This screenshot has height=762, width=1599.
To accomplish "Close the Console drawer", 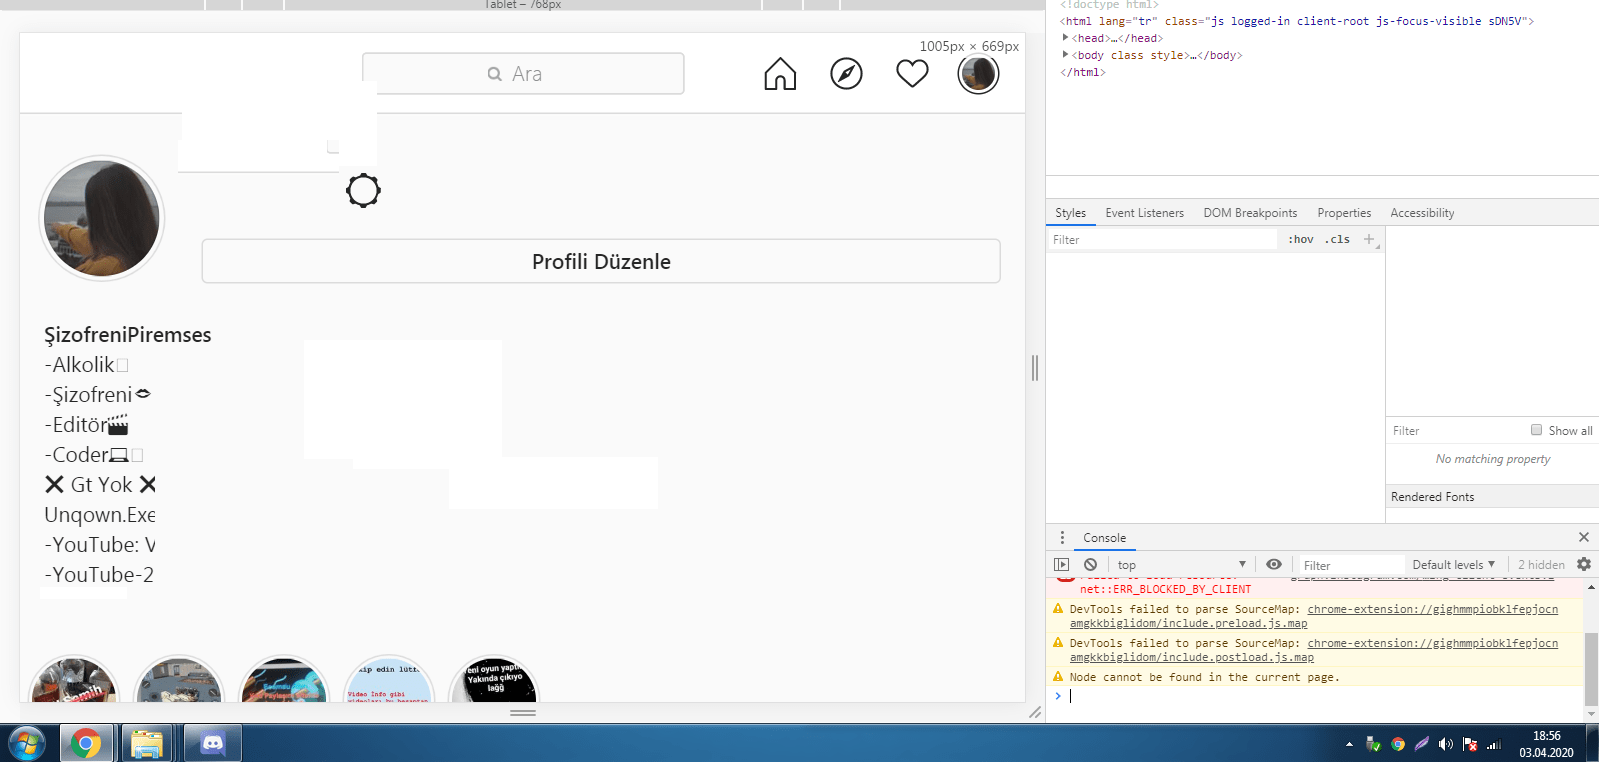I will (1583, 537).
